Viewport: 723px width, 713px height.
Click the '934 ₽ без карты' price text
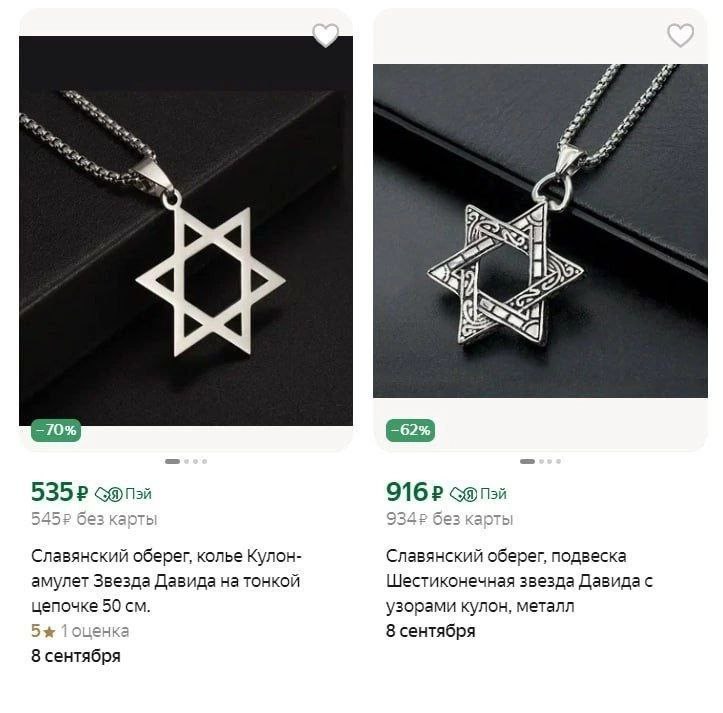[x=450, y=519]
